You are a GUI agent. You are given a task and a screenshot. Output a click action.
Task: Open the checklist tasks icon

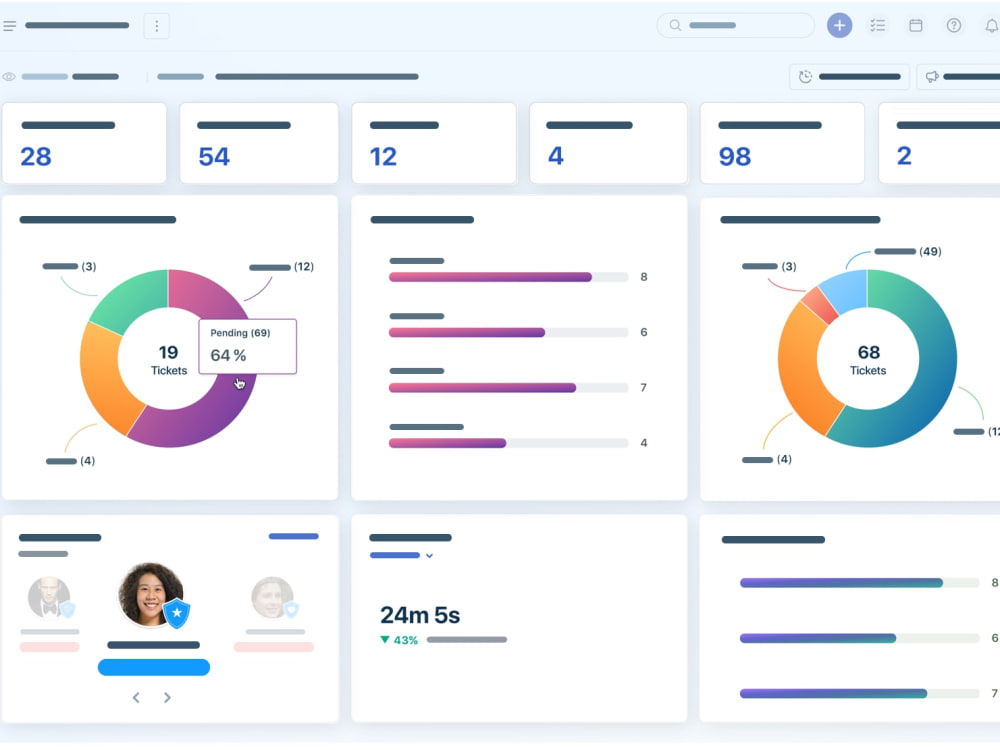click(878, 26)
